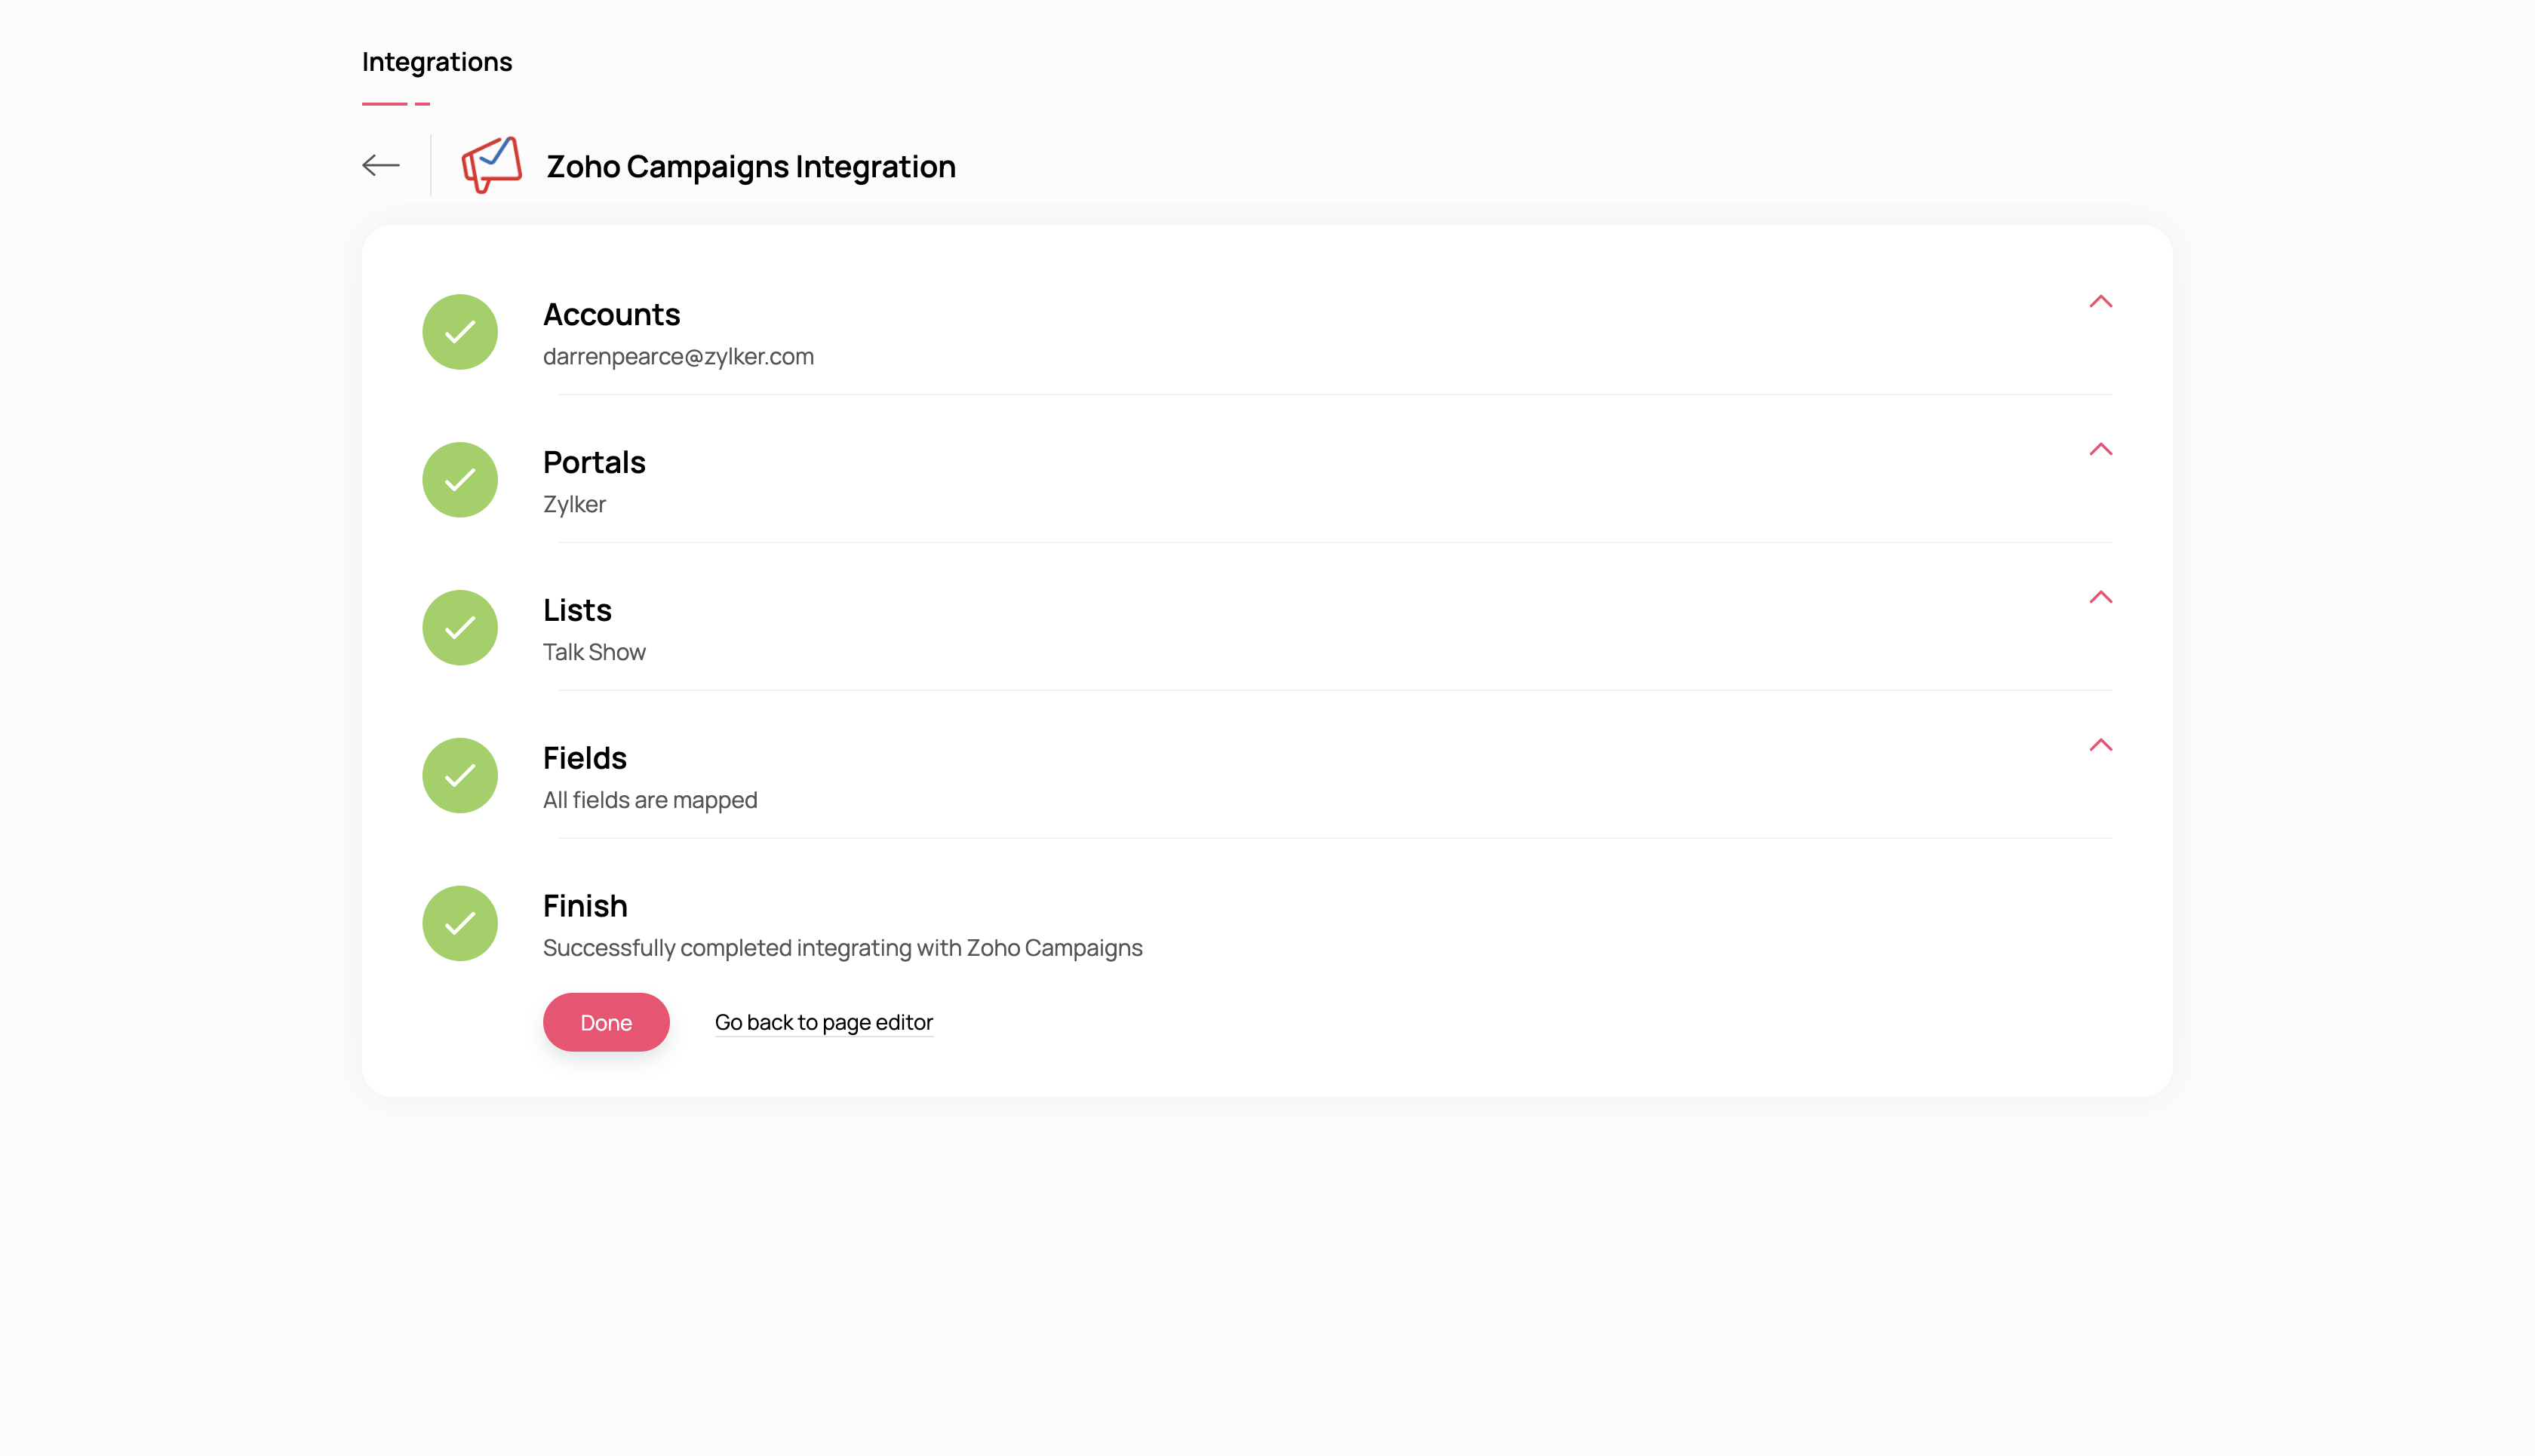
Task: Select the Portals step heading
Action: coord(594,462)
